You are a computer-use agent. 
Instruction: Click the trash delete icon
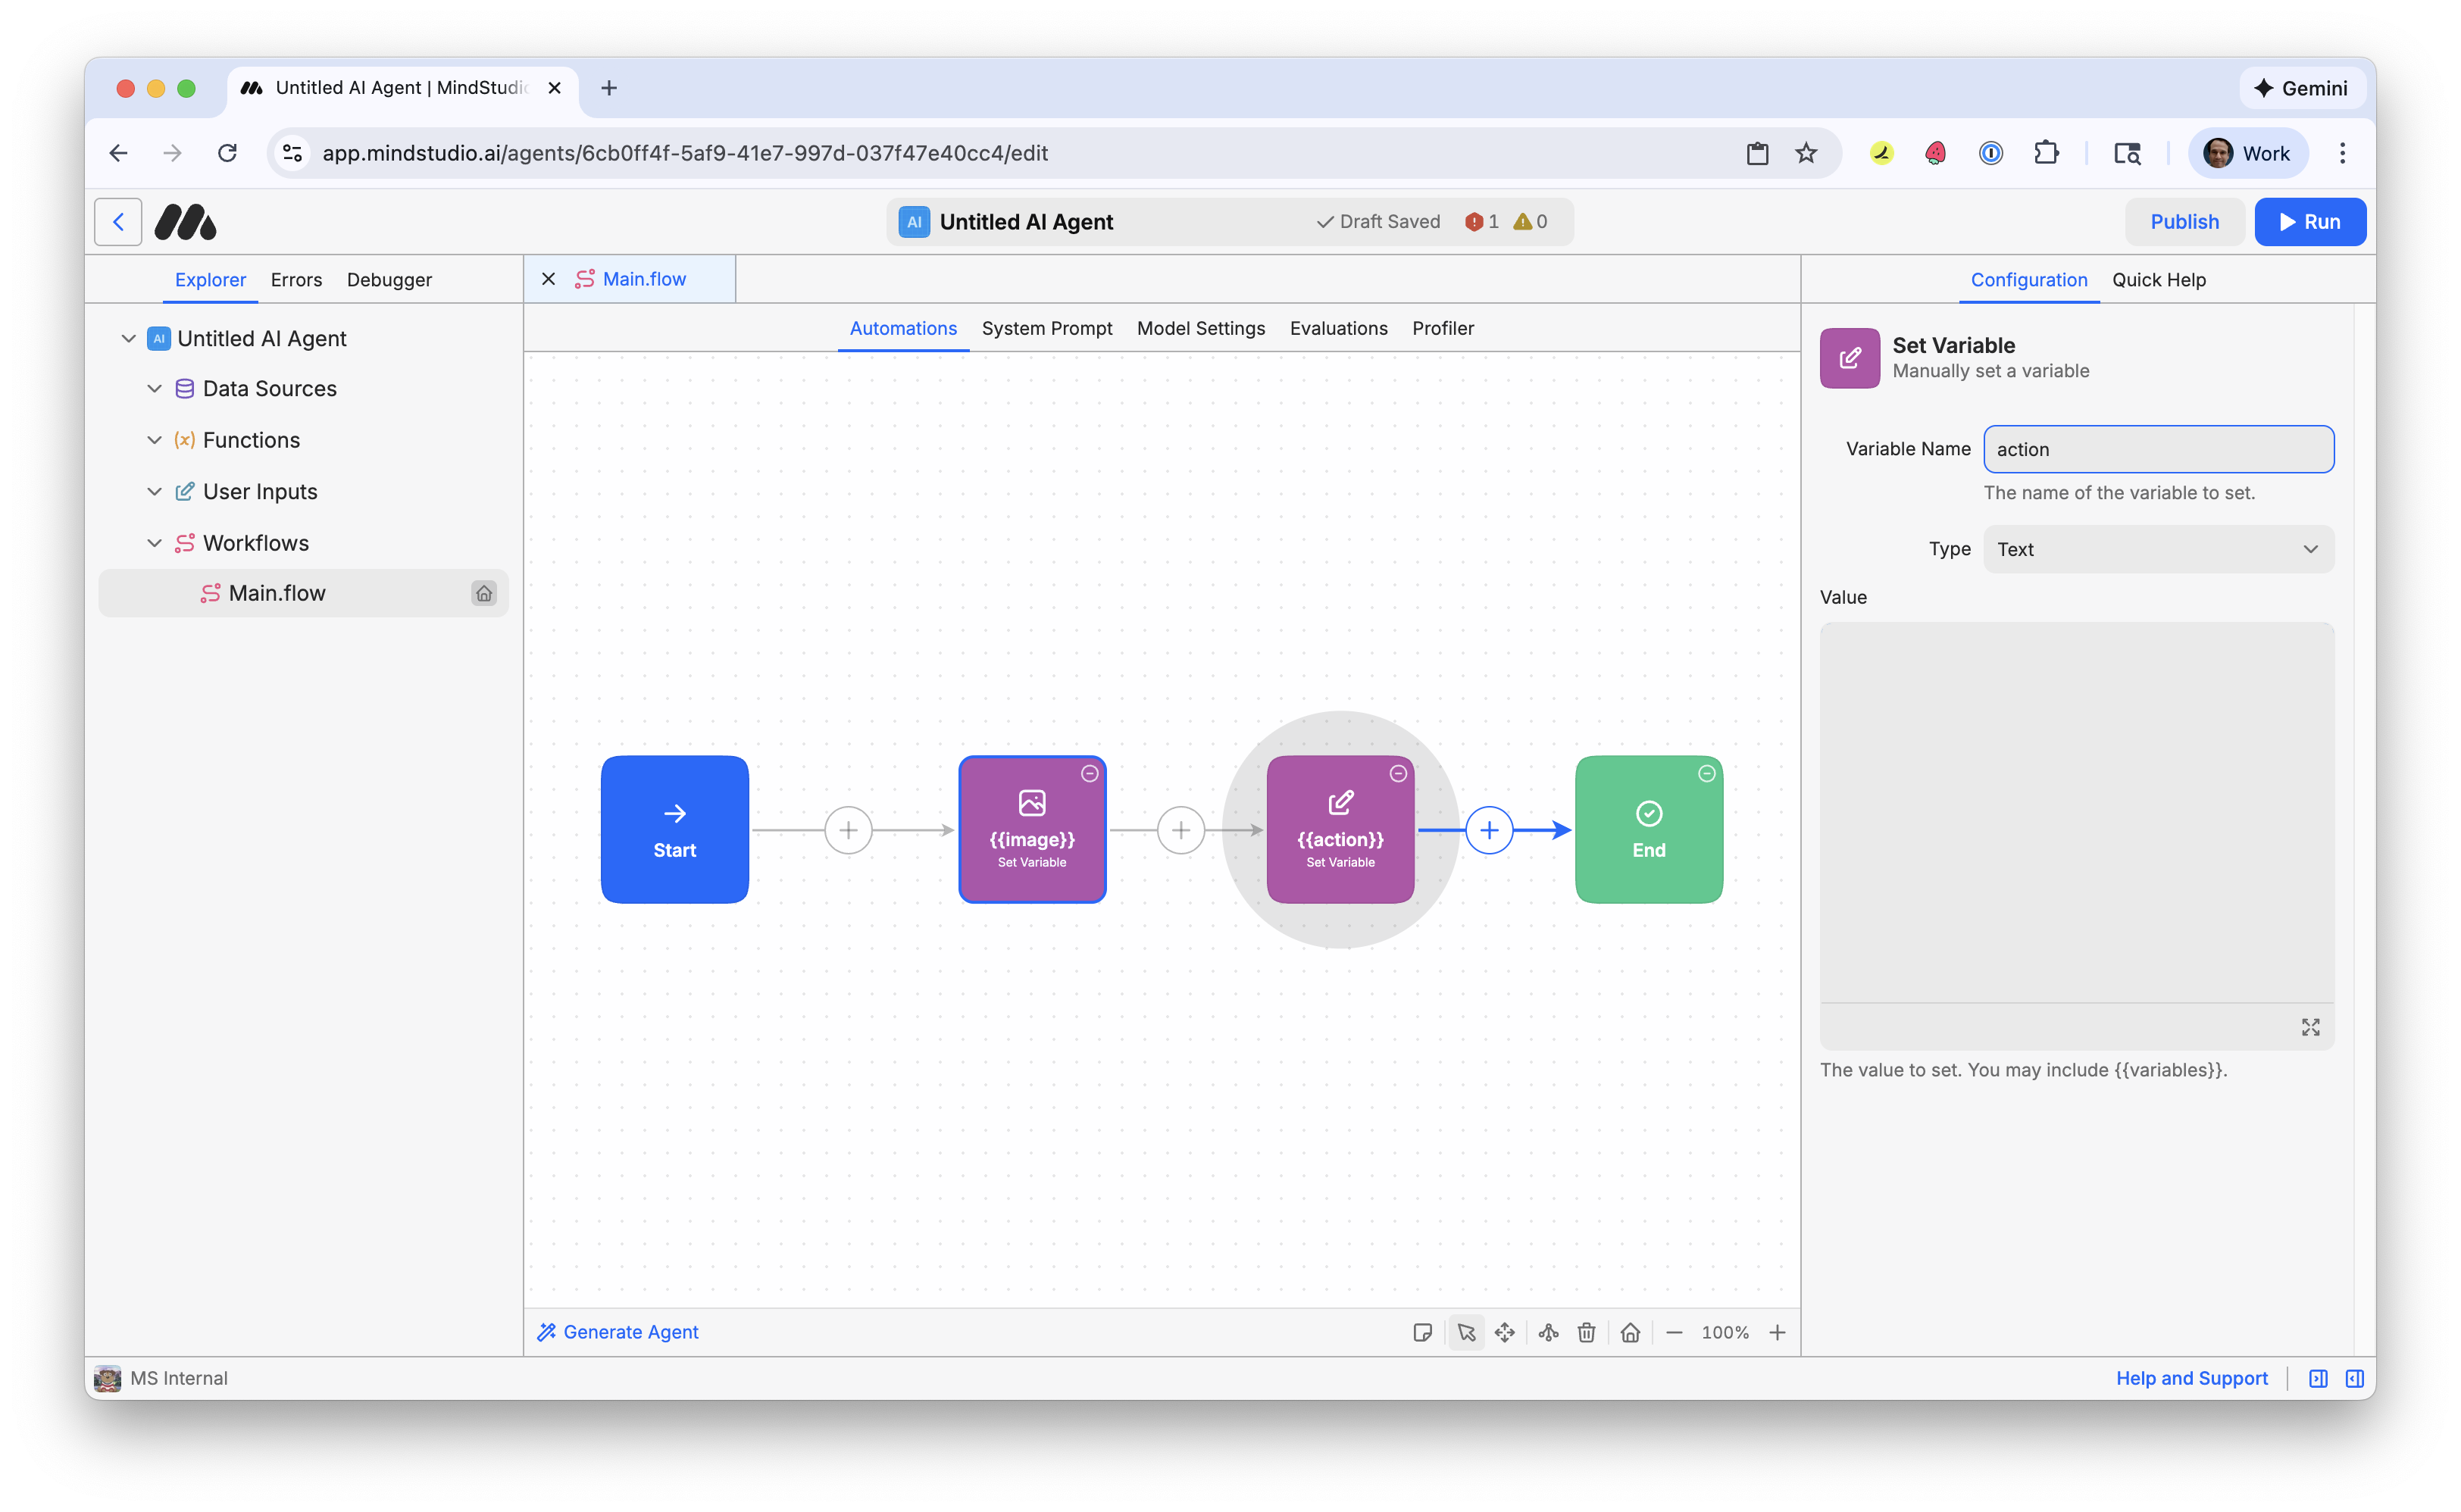[x=1586, y=1332]
